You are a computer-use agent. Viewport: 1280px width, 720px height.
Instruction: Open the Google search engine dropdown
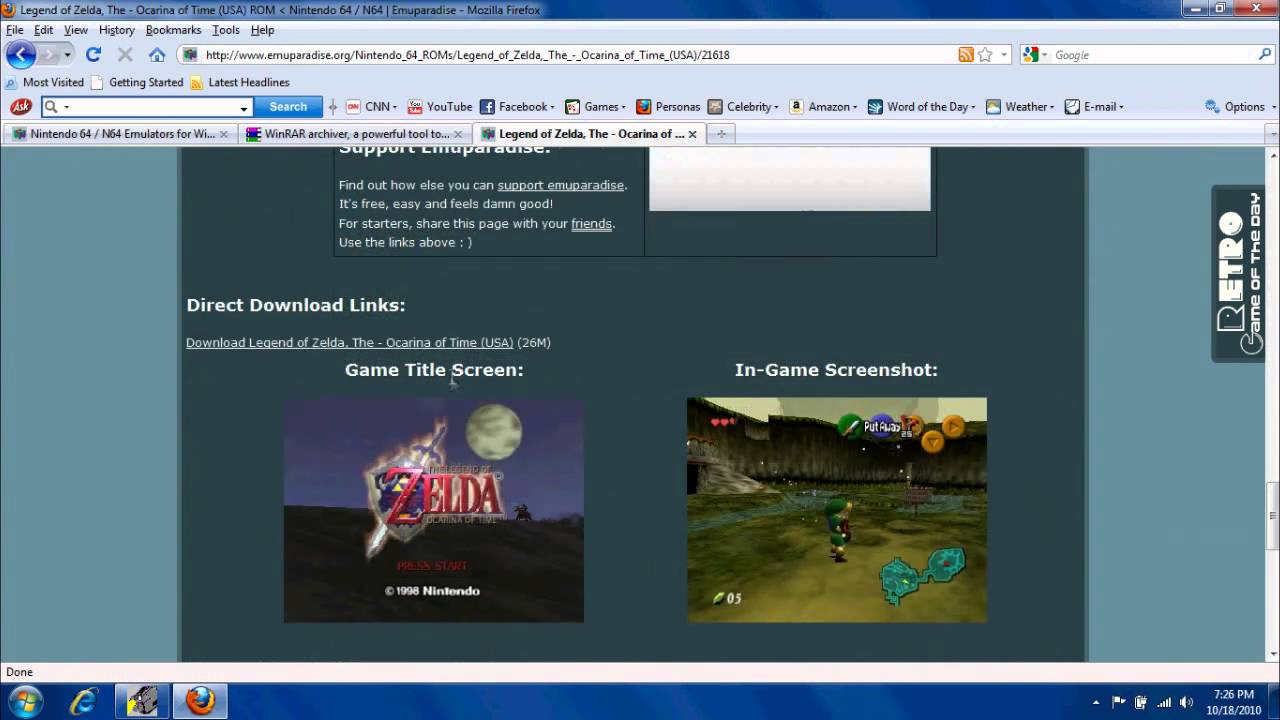pyautogui.click(x=1046, y=55)
